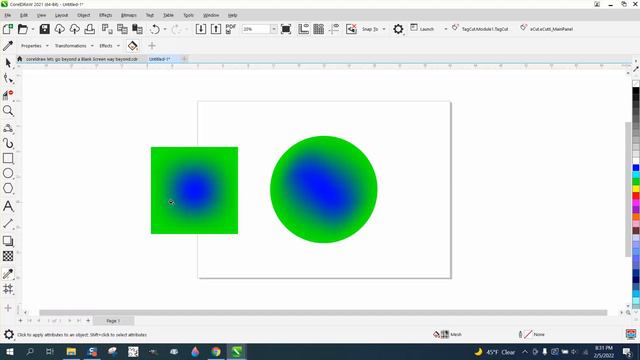Screen dimensions: 640x360
Task: Click the Paste clipboard icon
Action: click(138, 29)
